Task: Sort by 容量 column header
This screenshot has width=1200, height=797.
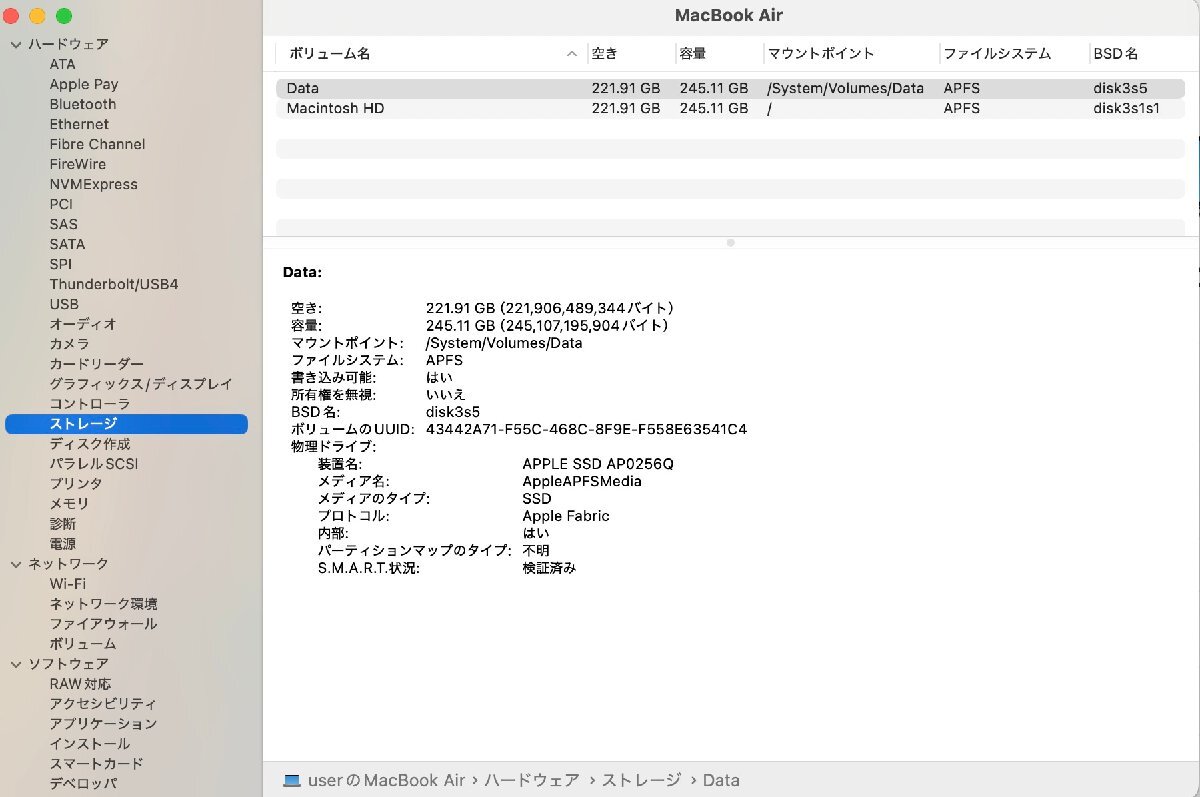Action: (x=693, y=54)
